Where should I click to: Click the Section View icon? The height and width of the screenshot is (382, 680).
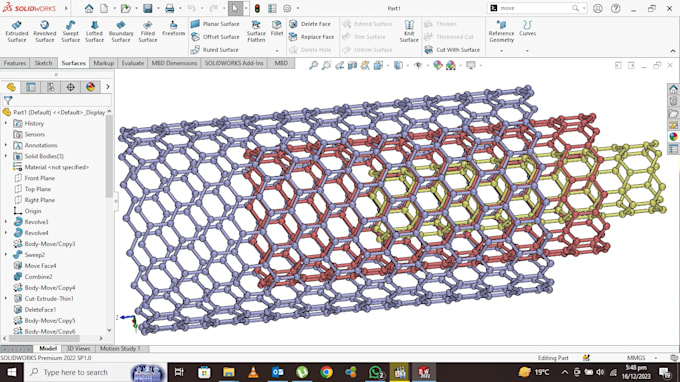[352, 65]
